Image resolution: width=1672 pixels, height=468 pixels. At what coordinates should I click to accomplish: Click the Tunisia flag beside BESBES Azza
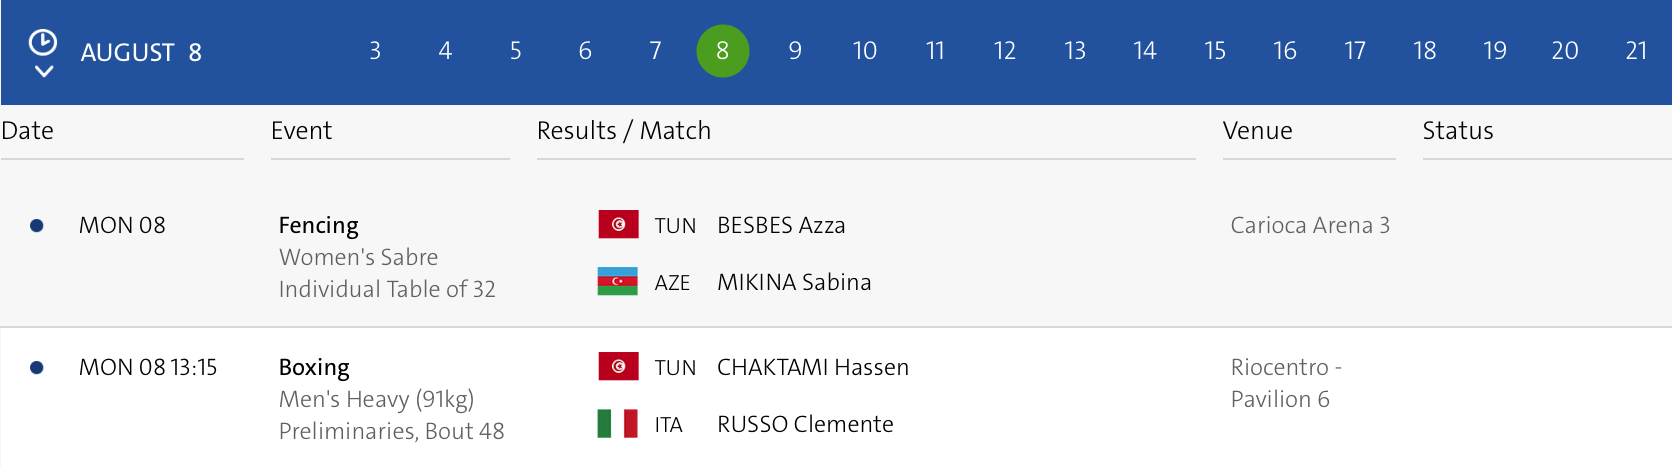618,225
